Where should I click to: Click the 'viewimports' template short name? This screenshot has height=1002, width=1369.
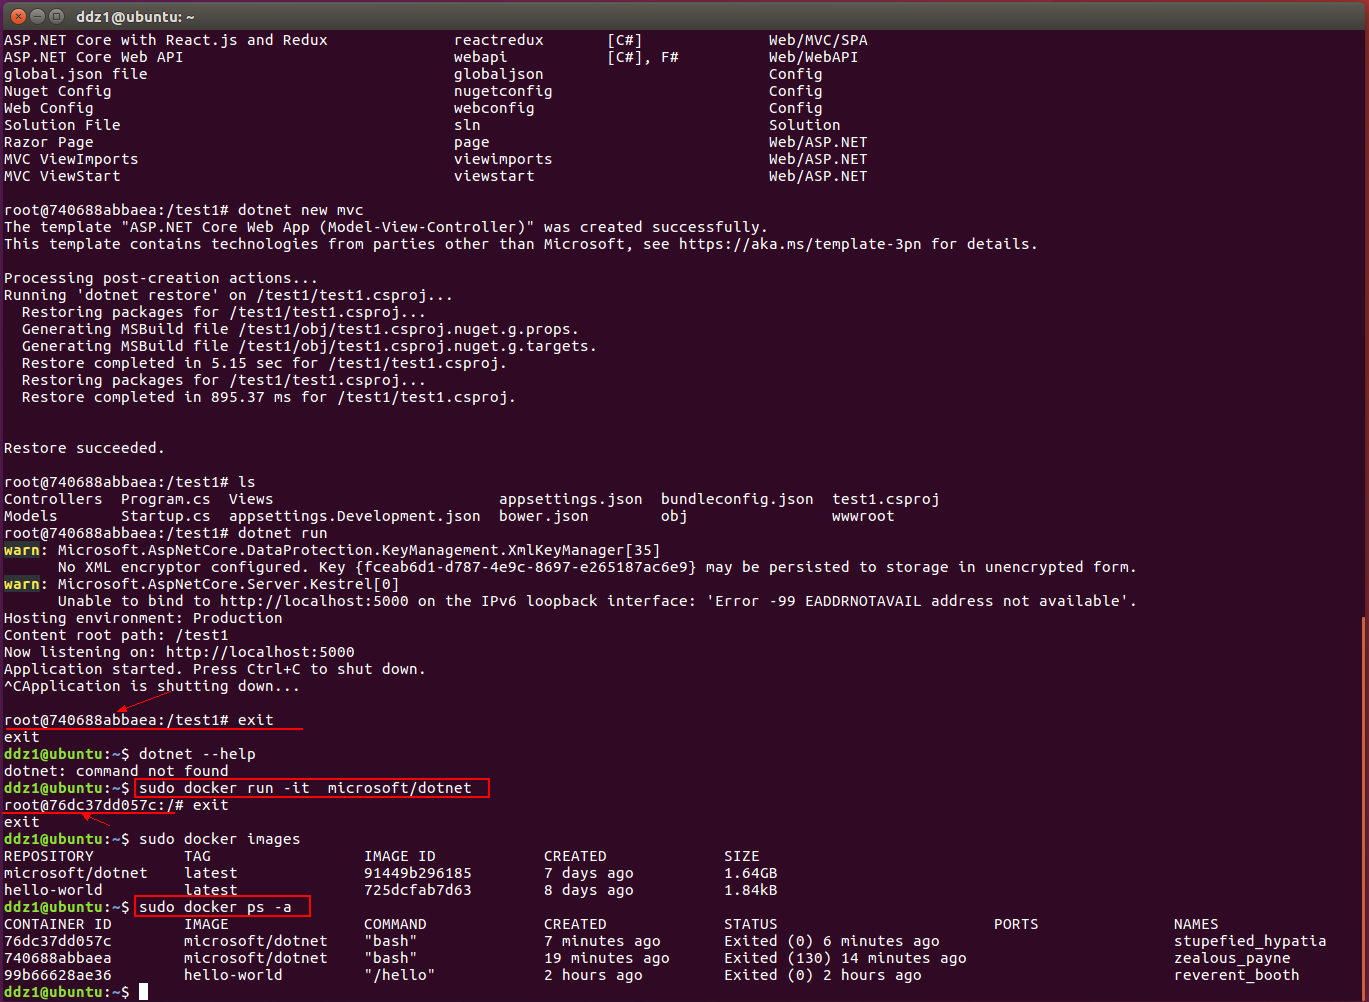(x=503, y=159)
